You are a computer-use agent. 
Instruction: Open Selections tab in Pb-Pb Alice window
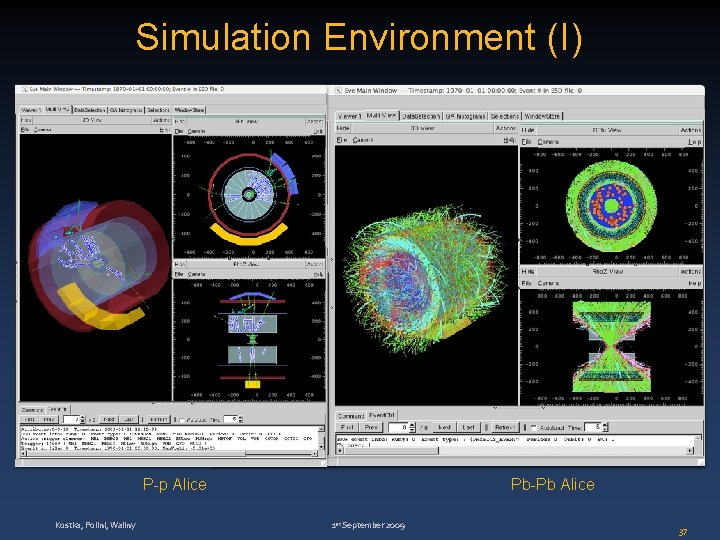point(504,116)
